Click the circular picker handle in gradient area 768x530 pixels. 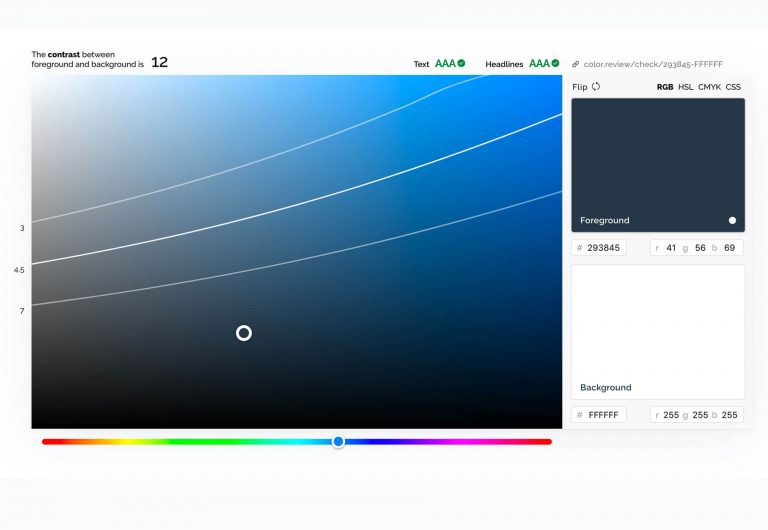pyautogui.click(x=244, y=333)
